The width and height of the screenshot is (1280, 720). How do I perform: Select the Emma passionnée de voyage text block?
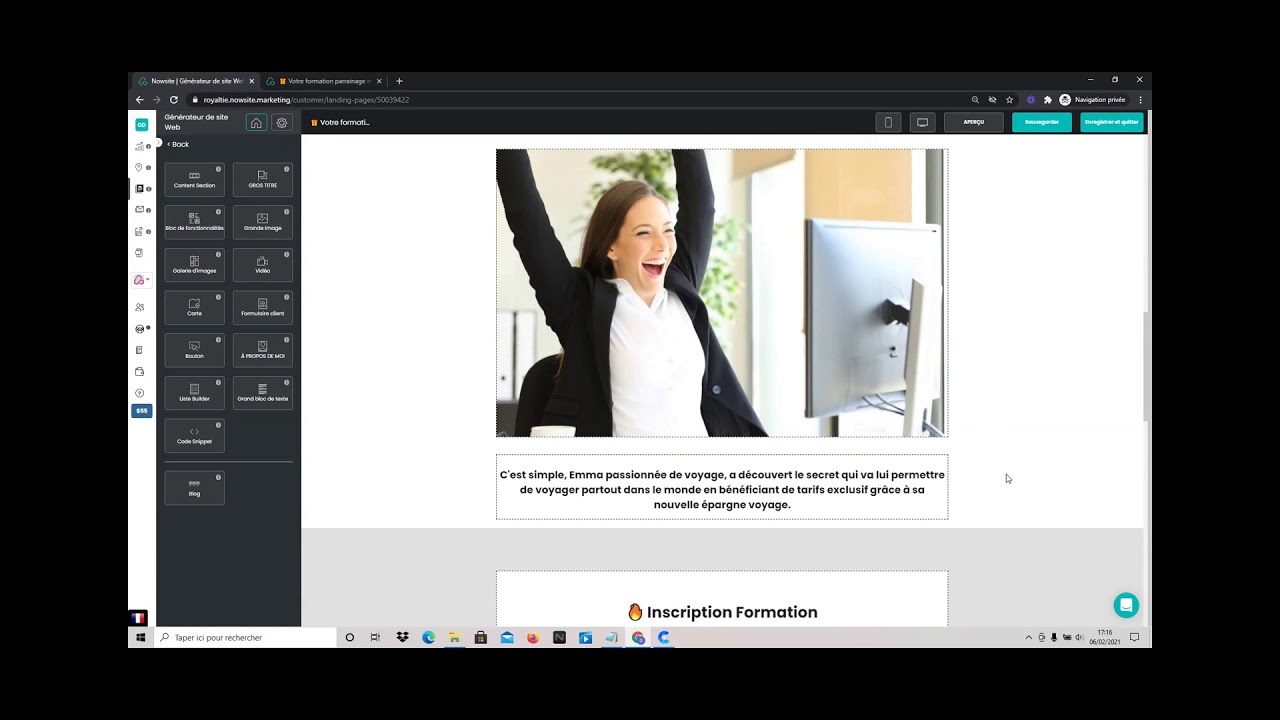(x=722, y=488)
